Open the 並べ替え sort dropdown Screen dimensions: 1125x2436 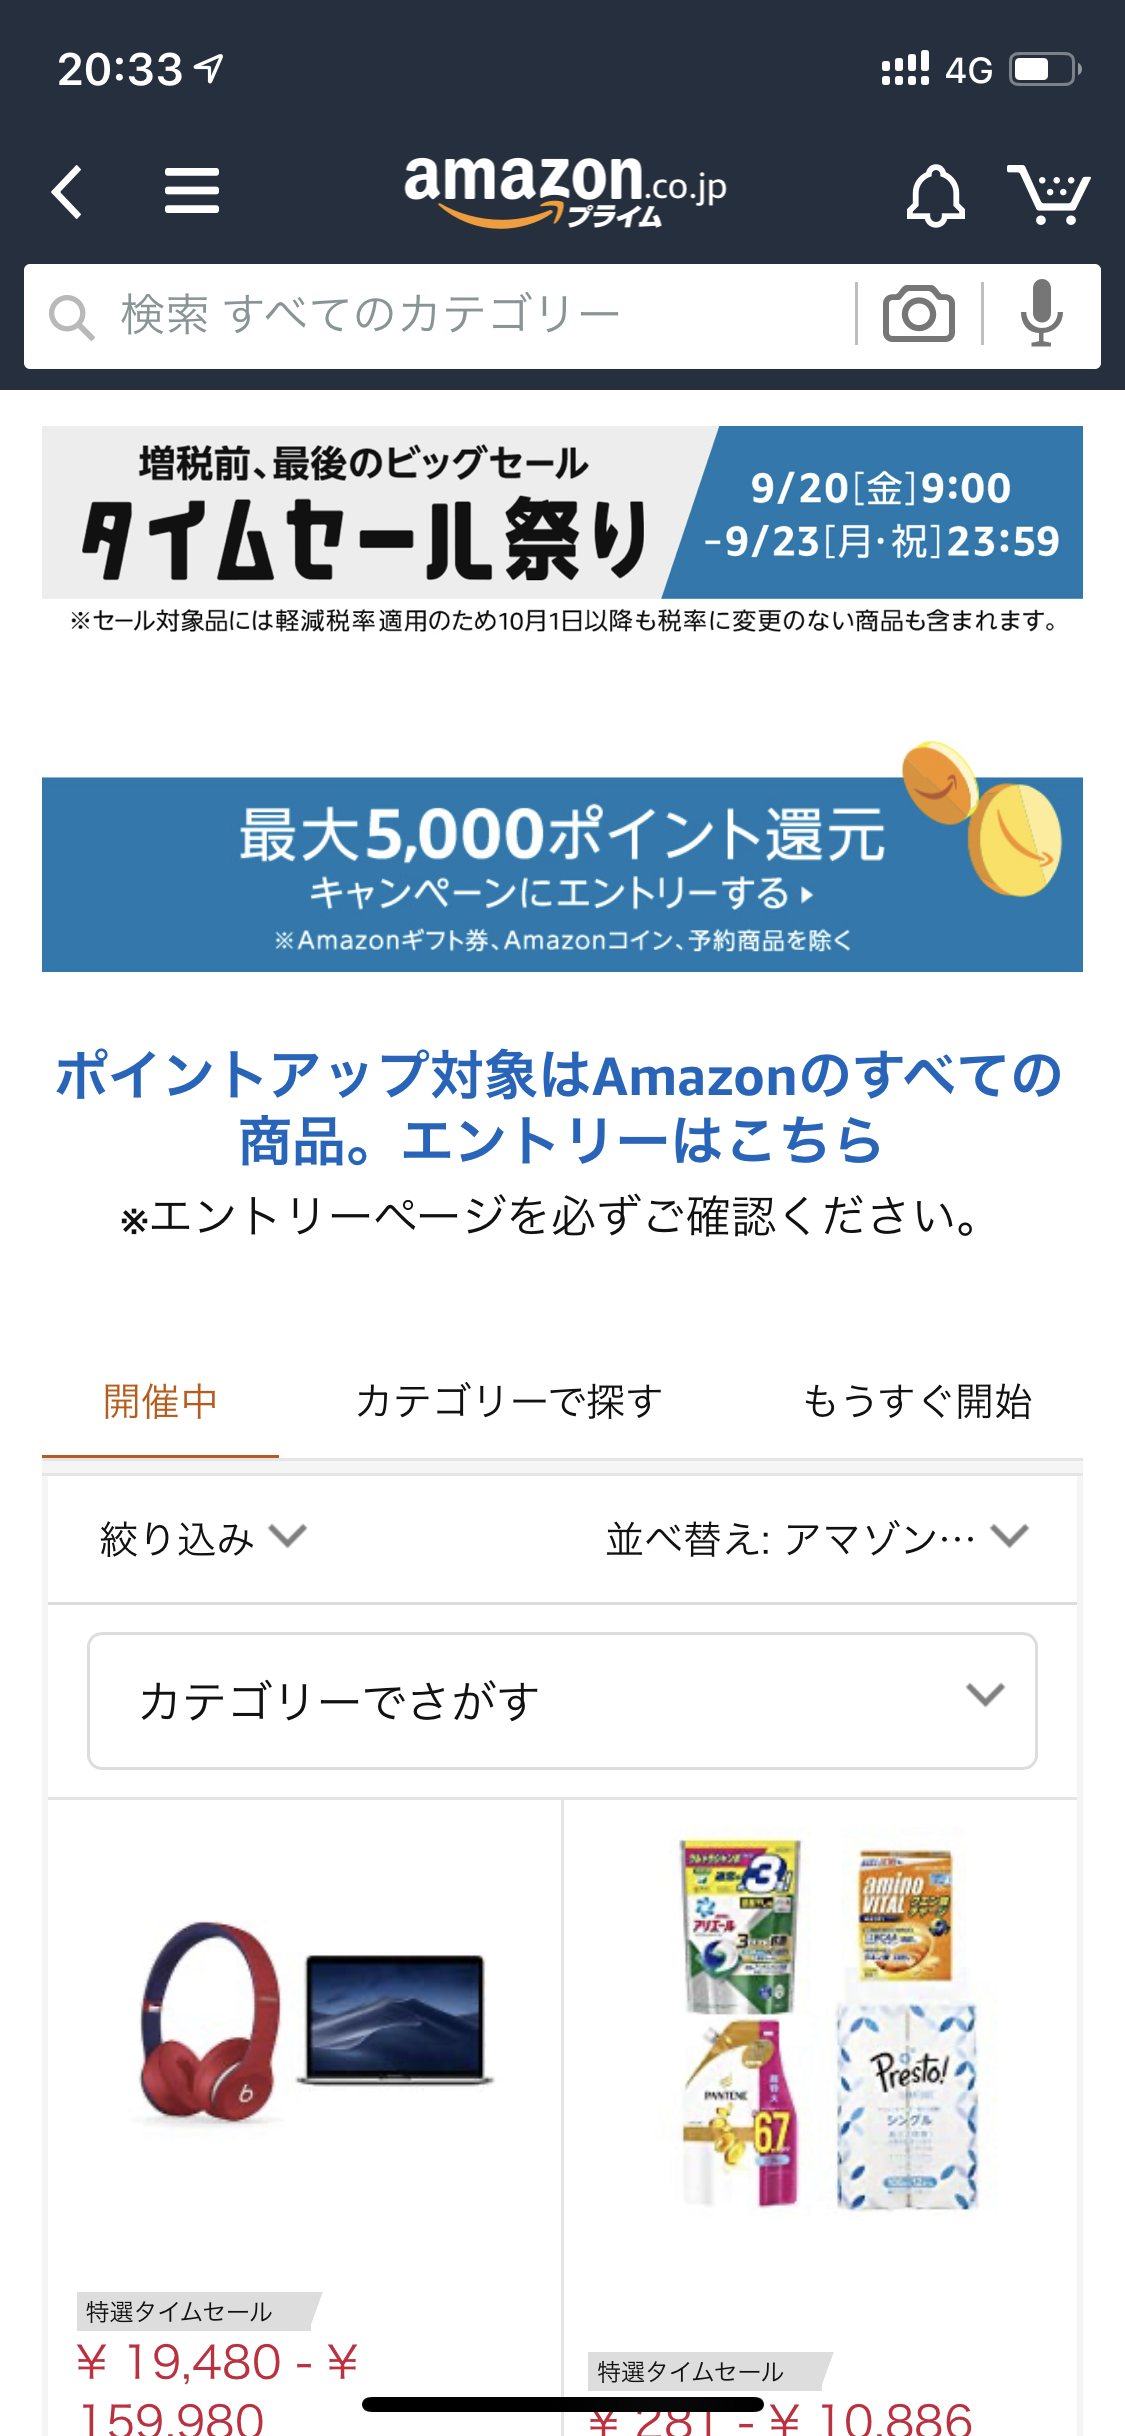pos(816,1538)
